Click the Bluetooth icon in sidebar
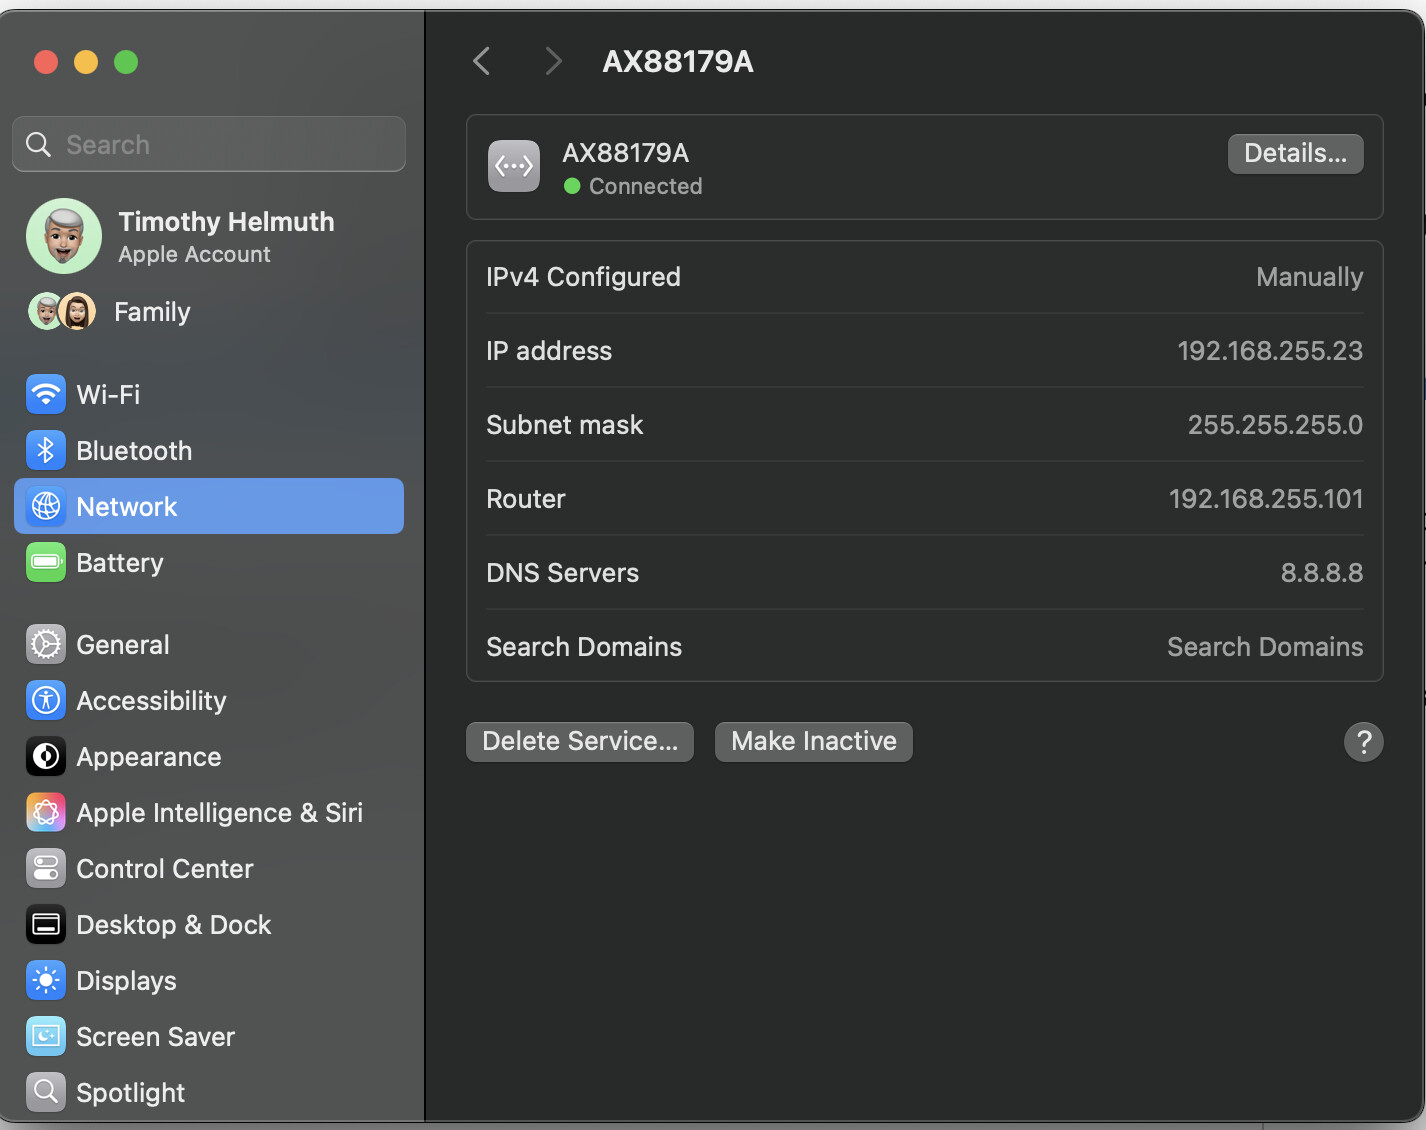 pyautogui.click(x=46, y=450)
